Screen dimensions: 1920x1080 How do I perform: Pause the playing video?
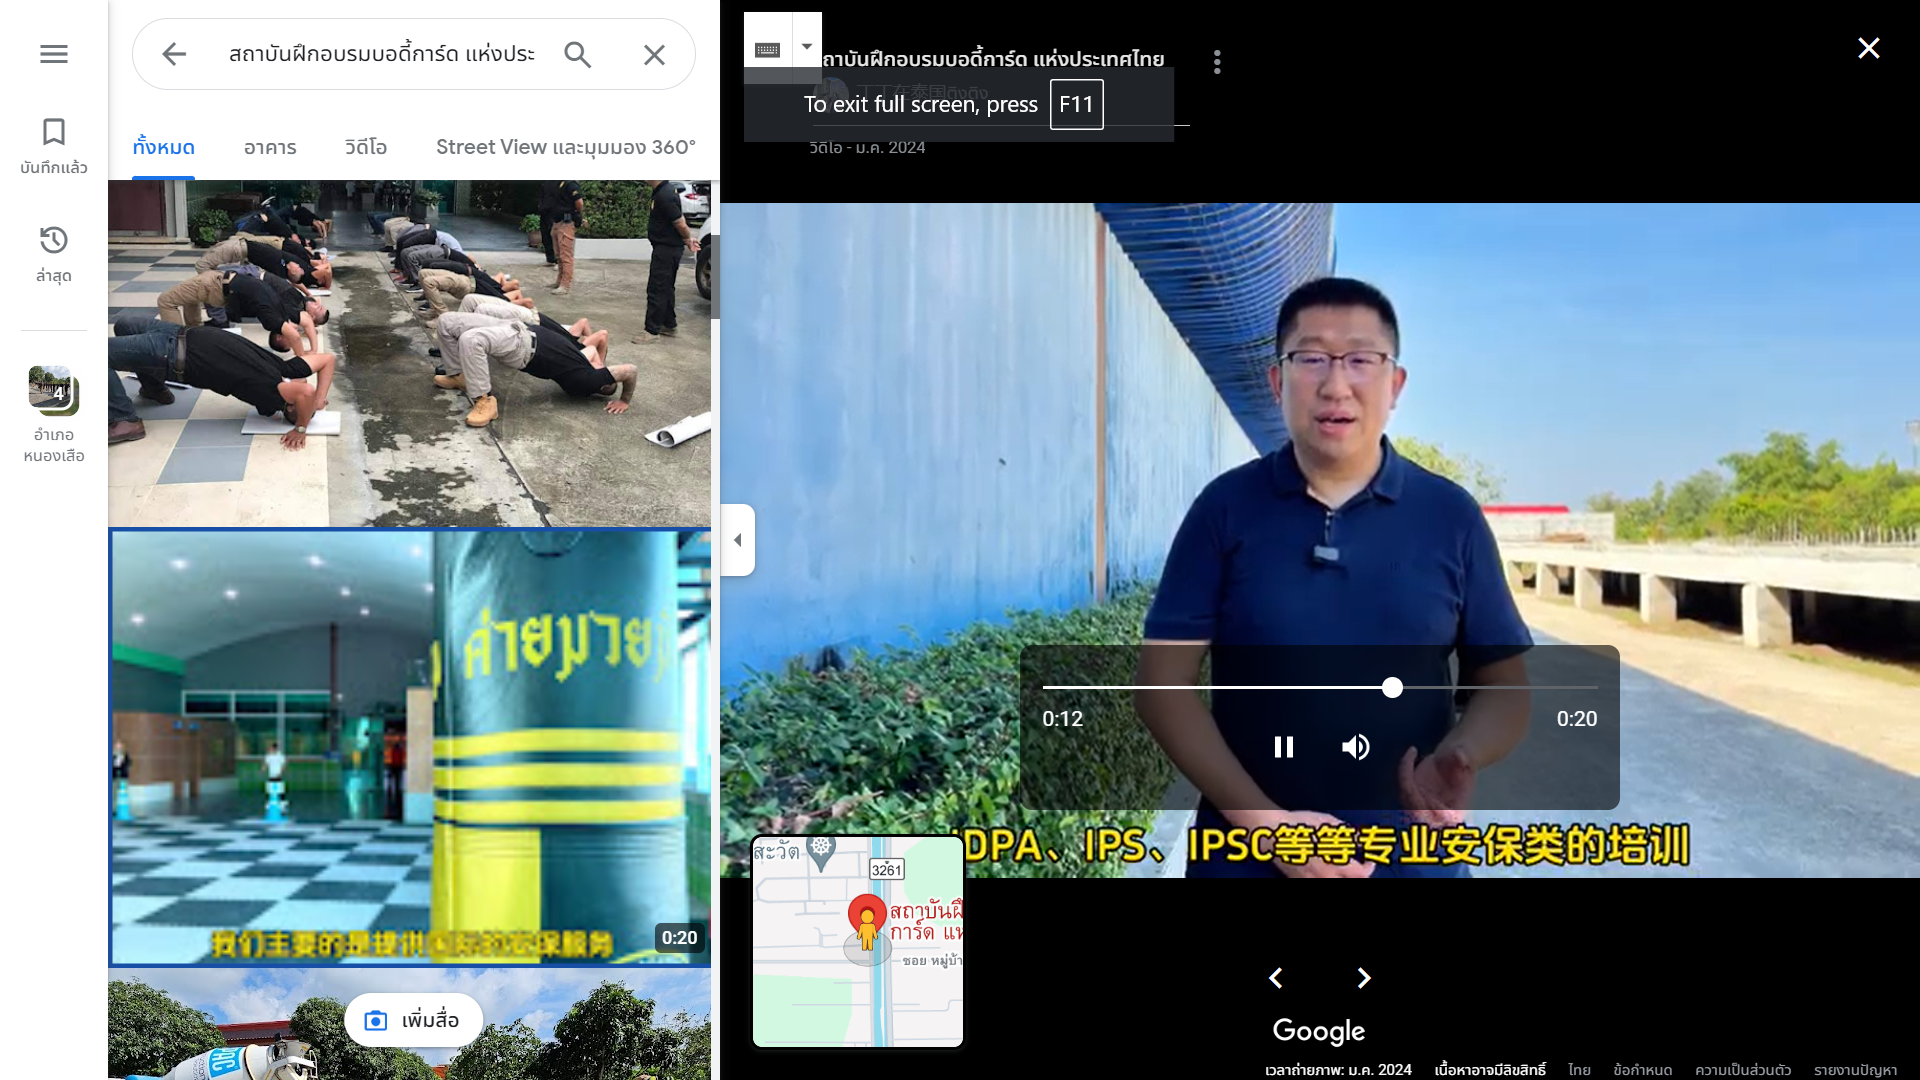click(1284, 747)
